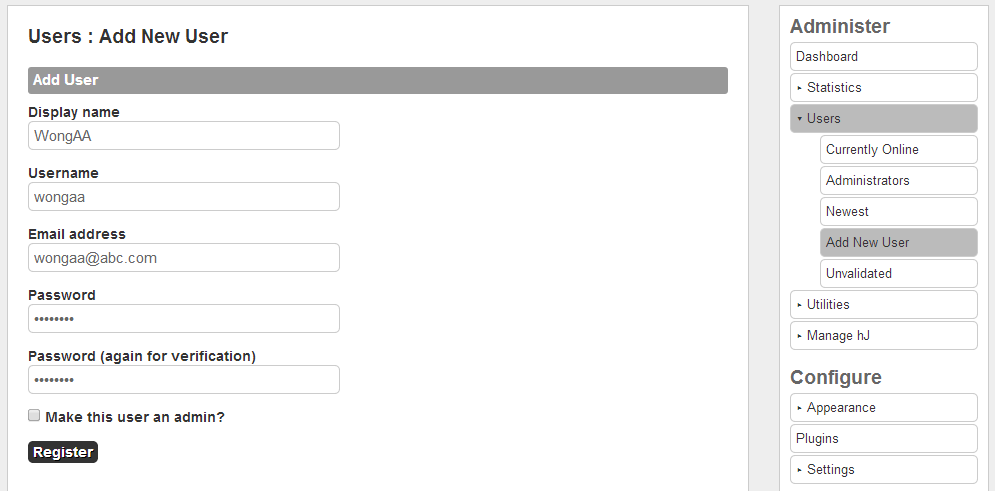Image resolution: width=995 pixels, height=491 pixels.
Task: View the Administrators list
Action: pos(898,181)
